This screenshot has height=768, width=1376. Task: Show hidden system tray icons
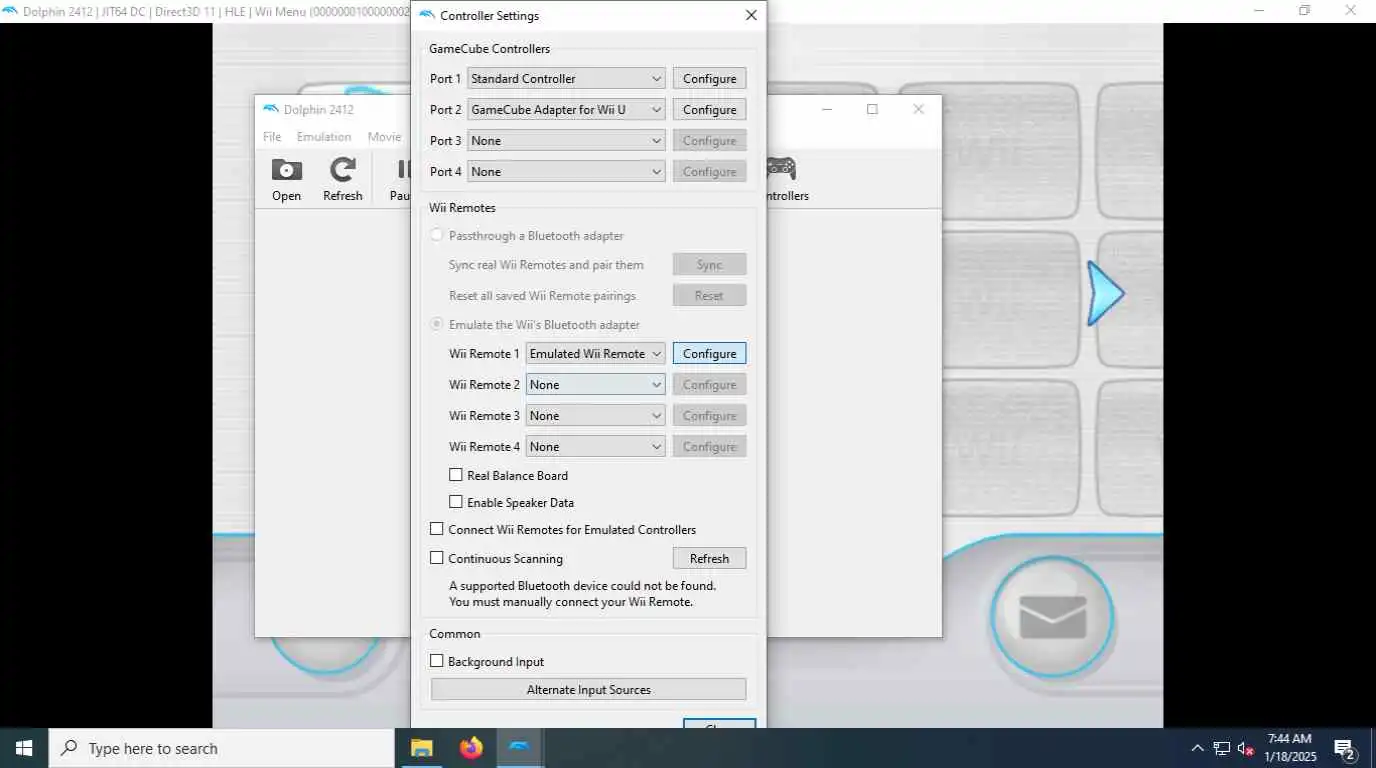[x=1197, y=748]
